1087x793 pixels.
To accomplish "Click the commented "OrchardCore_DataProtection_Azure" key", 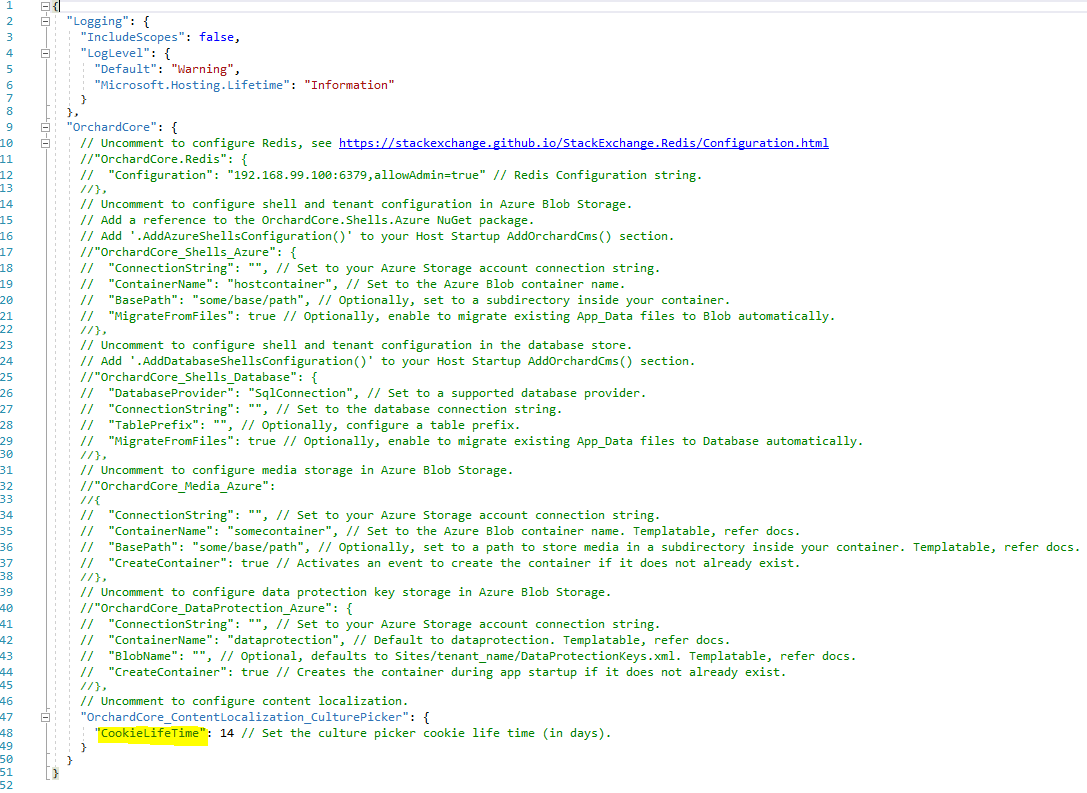I will point(213,609).
